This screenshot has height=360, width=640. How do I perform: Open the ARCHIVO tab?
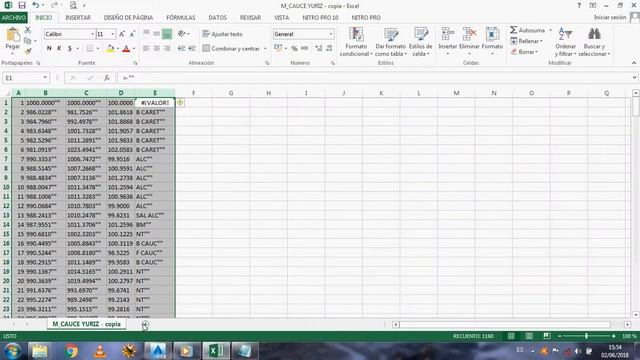pyautogui.click(x=13, y=18)
